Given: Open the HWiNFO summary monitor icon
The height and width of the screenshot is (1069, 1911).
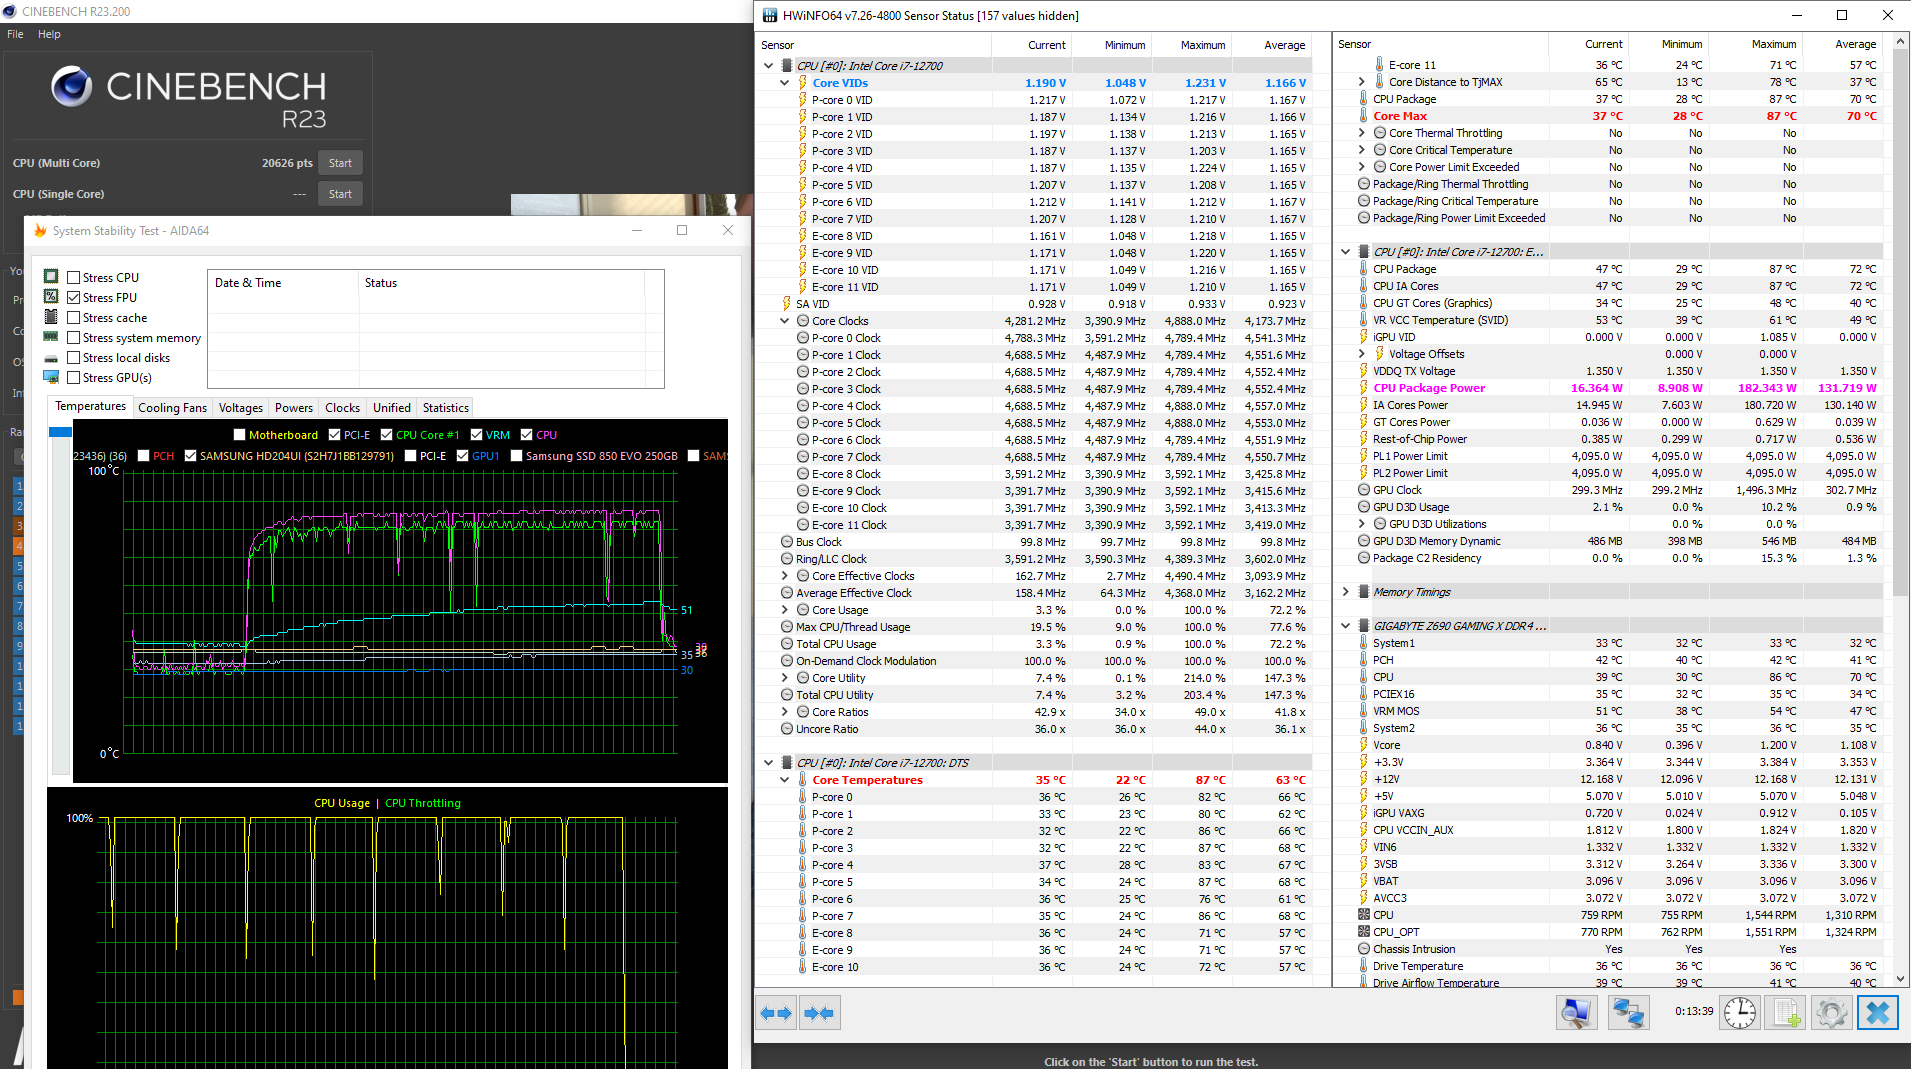Looking at the screenshot, I should point(1576,1013).
